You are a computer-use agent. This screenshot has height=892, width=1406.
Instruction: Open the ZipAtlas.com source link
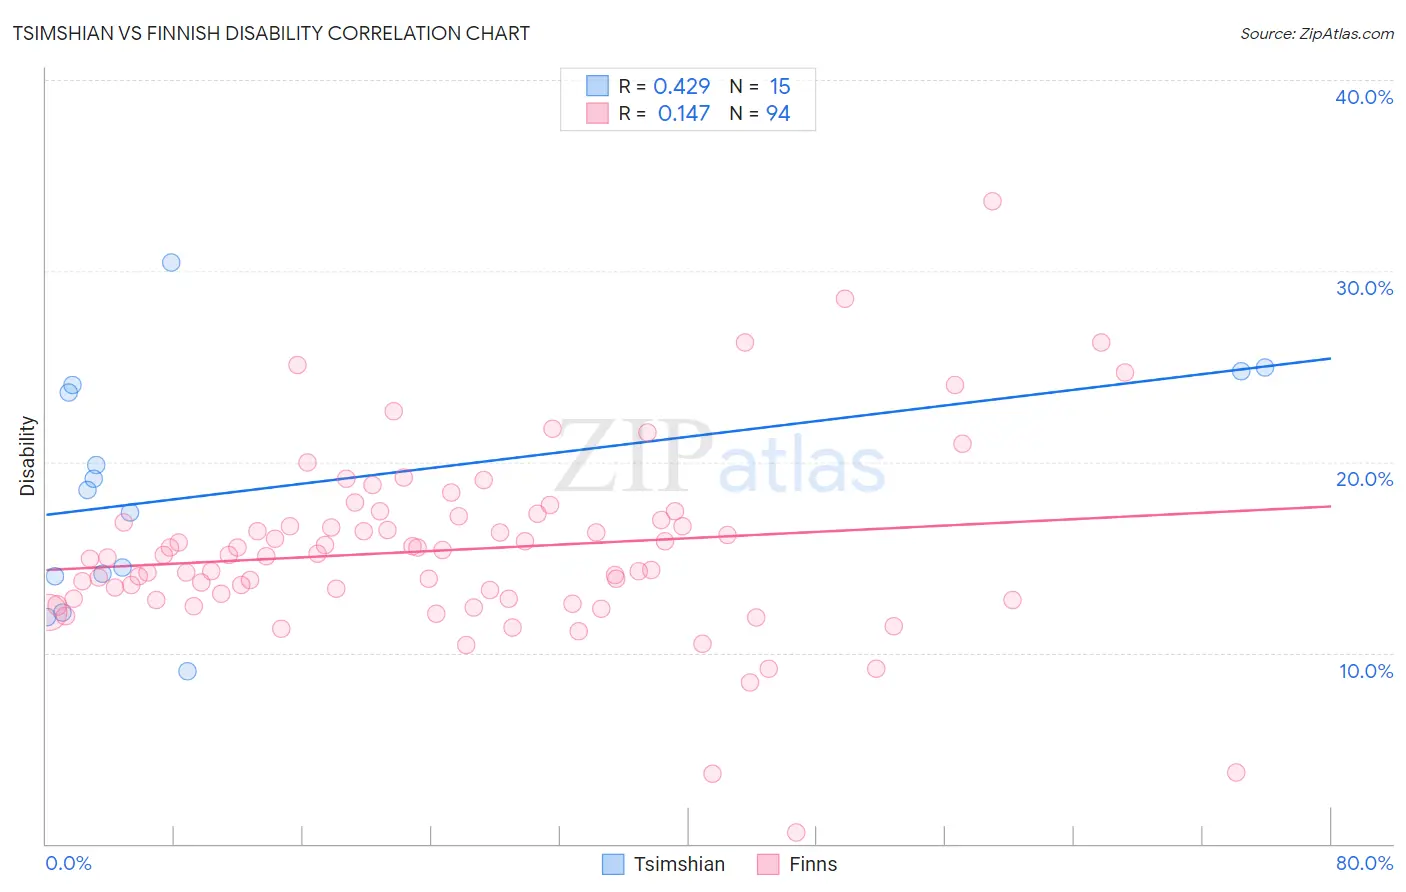[1317, 33]
